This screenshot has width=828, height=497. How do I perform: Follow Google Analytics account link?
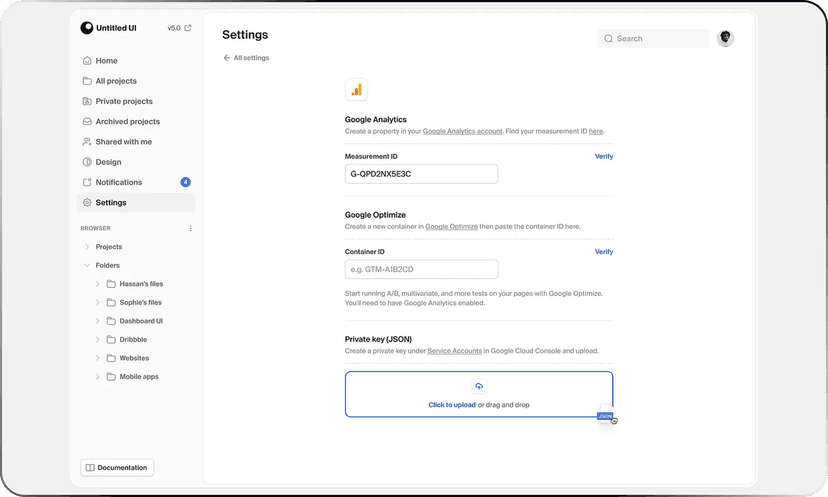click(x=463, y=131)
